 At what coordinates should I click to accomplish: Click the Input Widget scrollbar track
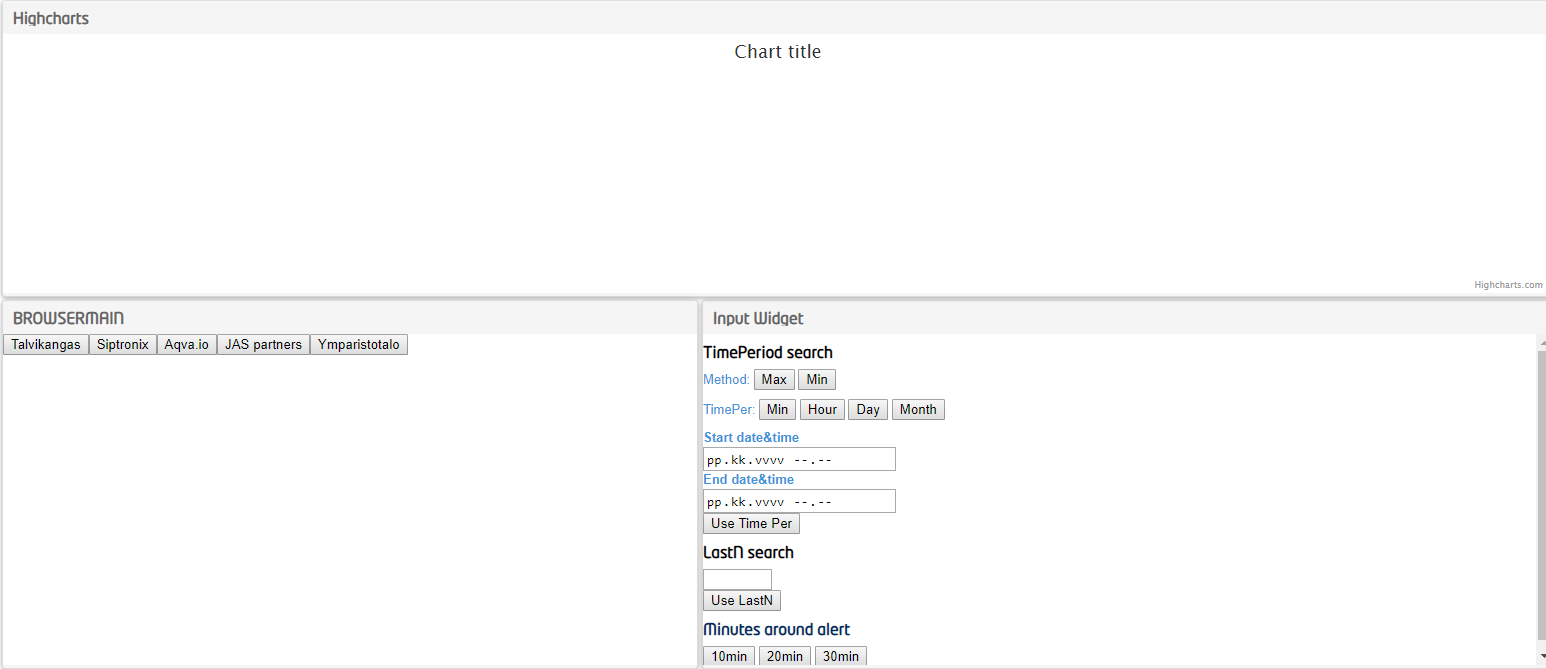click(1541, 496)
